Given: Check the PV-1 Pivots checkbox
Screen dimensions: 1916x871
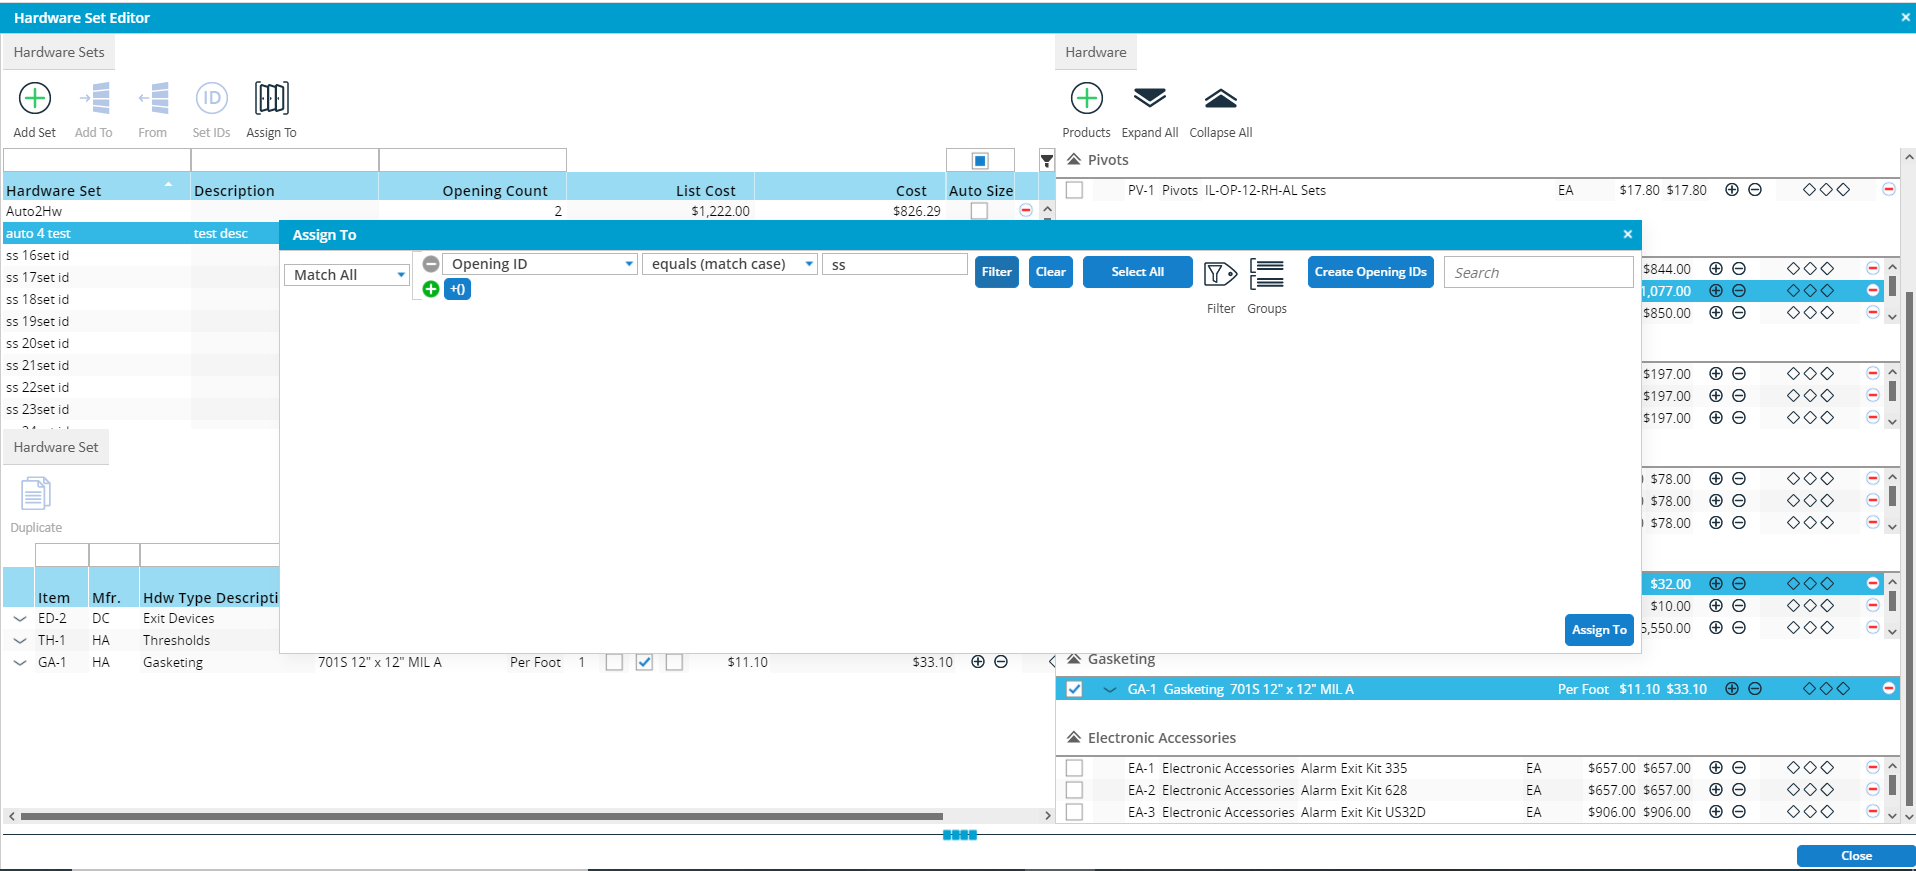Looking at the screenshot, I should point(1075,190).
